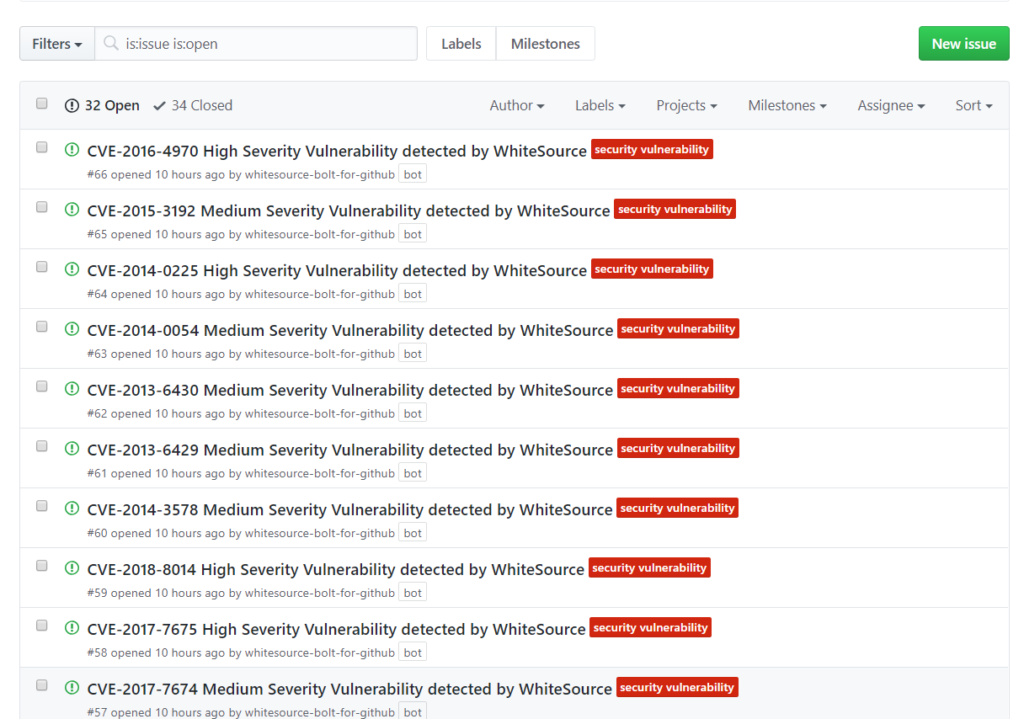This screenshot has width=1024, height=719.
Task: Click the search magnifier icon in filter bar
Action: click(x=110, y=43)
